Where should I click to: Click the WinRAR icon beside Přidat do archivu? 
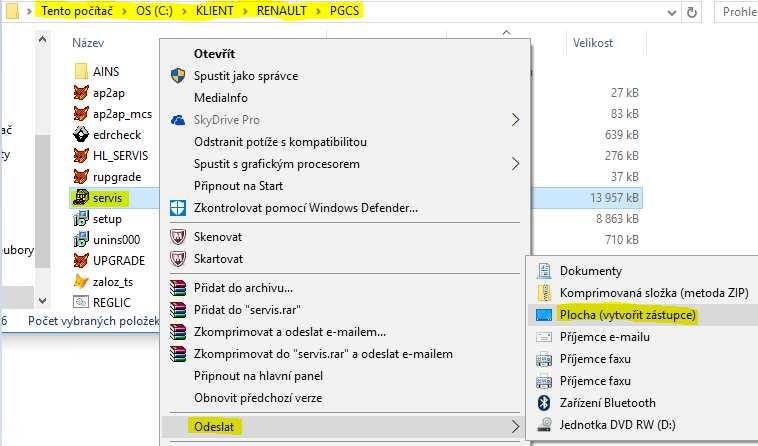point(178,288)
